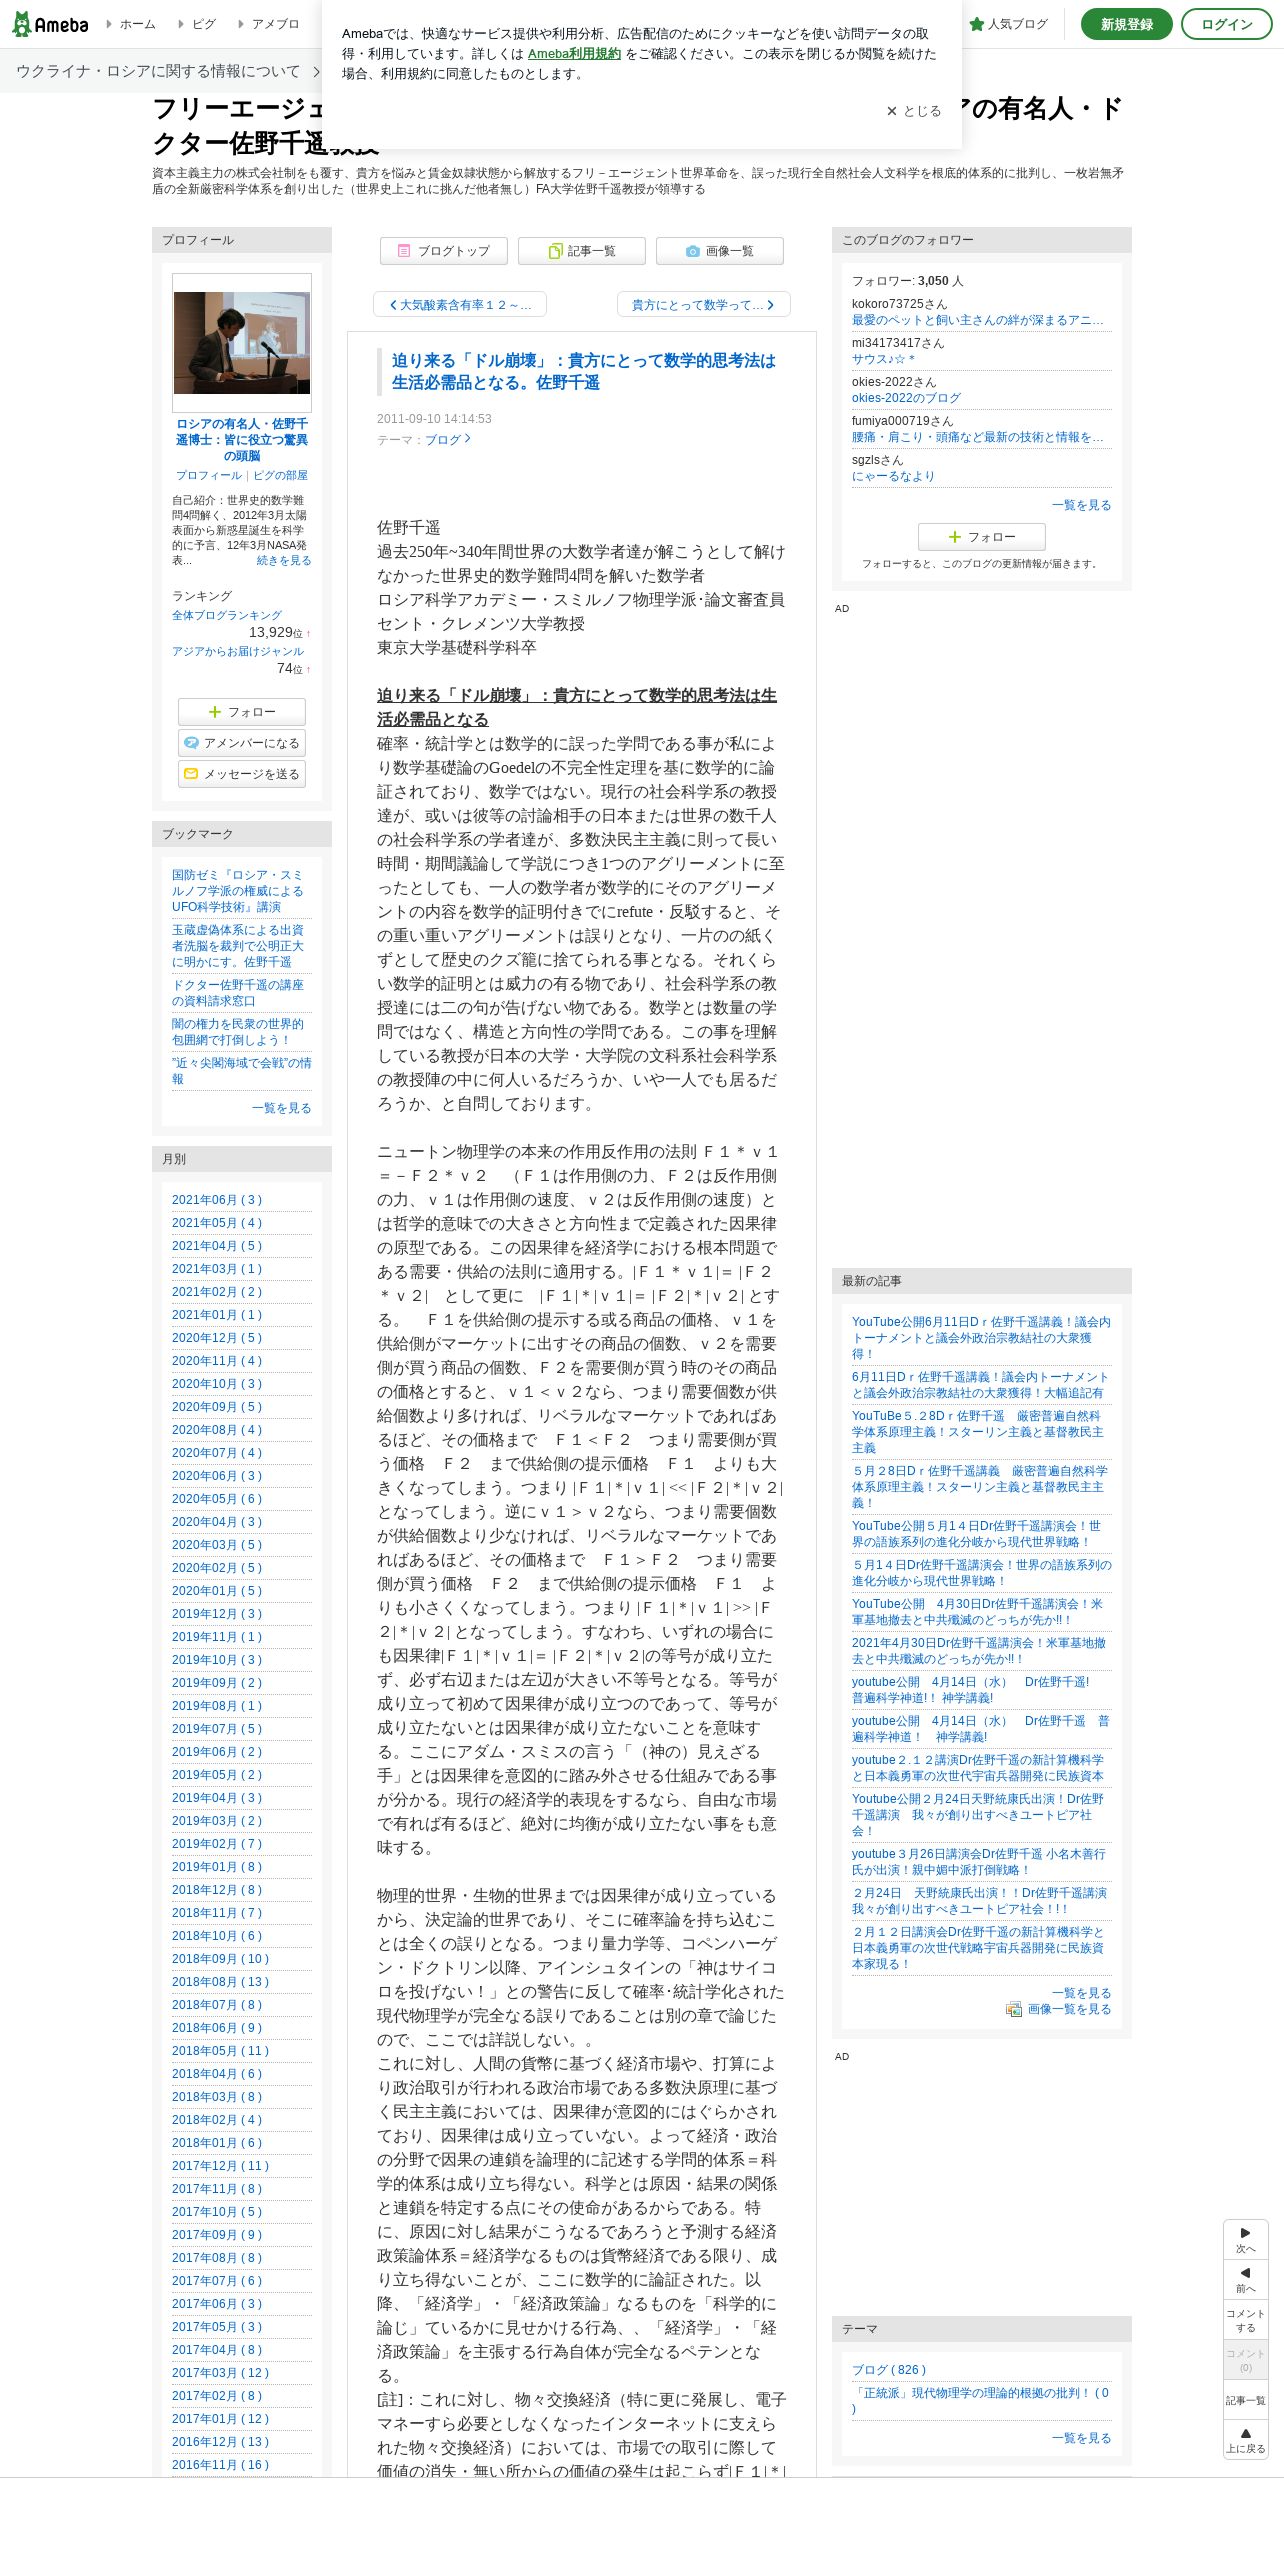Image resolution: width=1284 pixels, height=2568 pixels.
Task: Open theme 「正統派」現代物理学の理論的根拠の批判
Action: pyautogui.click(x=981, y=2401)
